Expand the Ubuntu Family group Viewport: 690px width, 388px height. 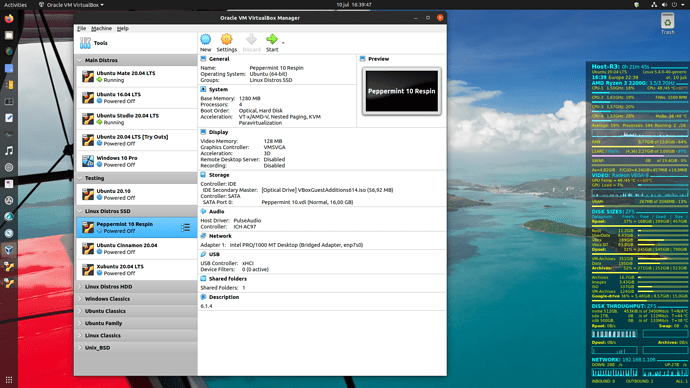(80, 323)
